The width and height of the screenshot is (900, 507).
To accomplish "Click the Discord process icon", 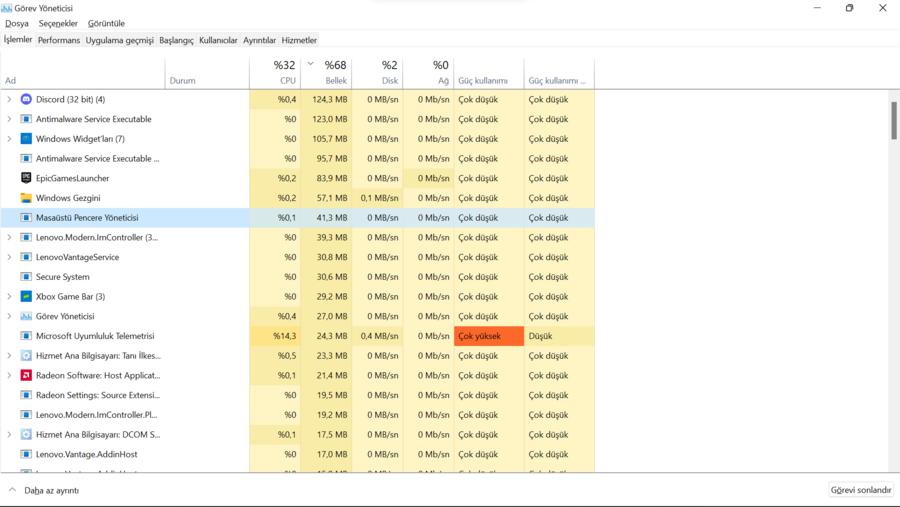I will pyautogui.click(x=26, y=99).
